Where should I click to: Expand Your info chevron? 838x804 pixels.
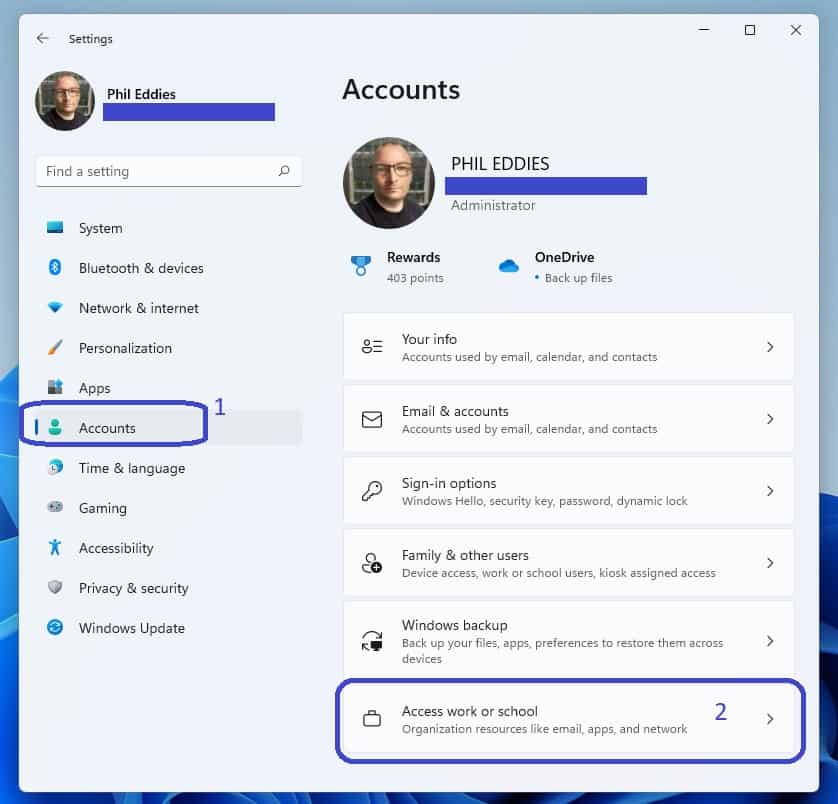(770, 347)
